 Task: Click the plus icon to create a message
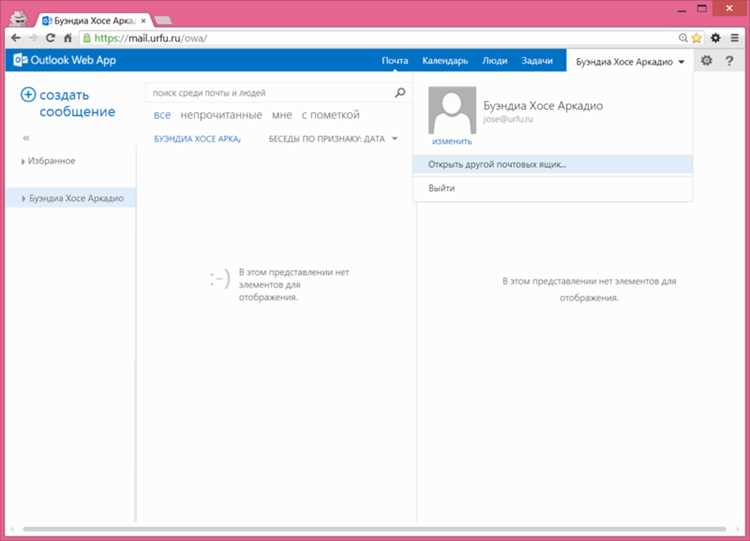(28, 94)
